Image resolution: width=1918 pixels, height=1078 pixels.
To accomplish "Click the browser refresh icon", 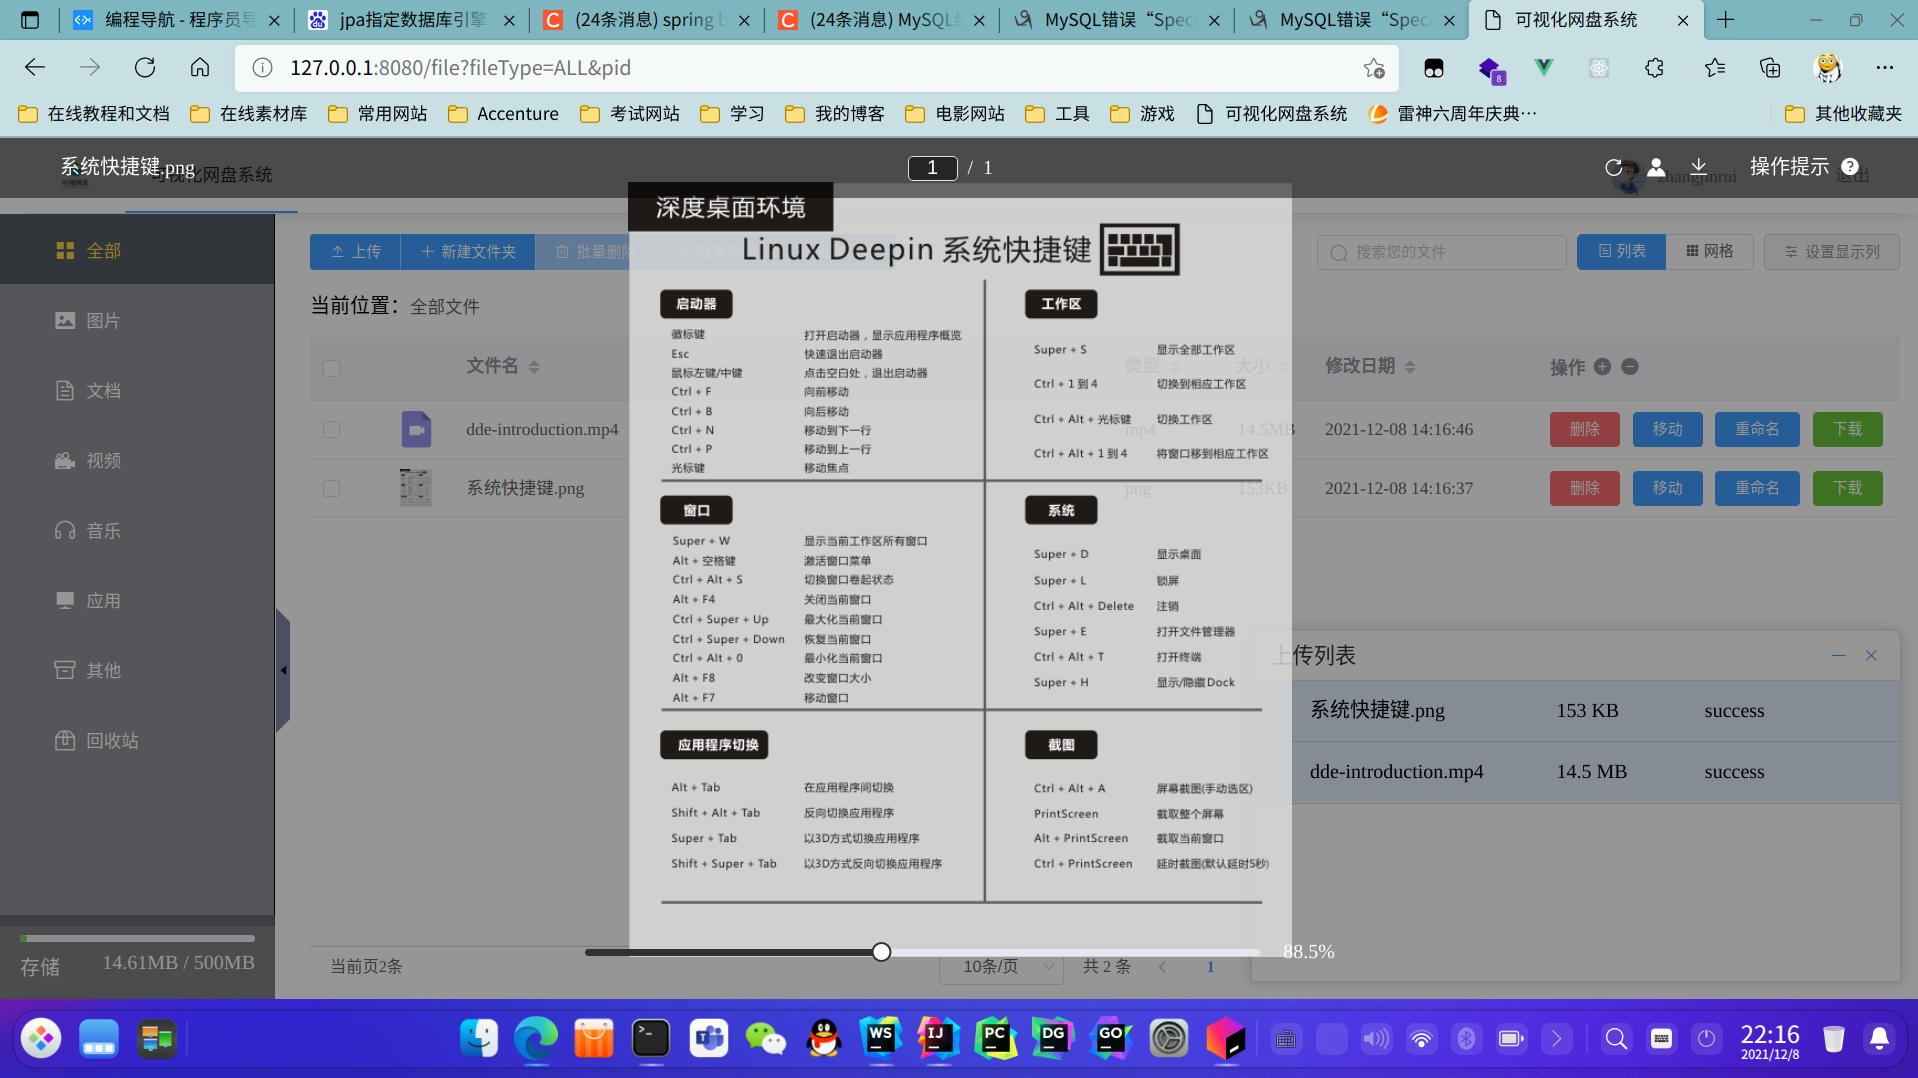I will tap(145, 67).
